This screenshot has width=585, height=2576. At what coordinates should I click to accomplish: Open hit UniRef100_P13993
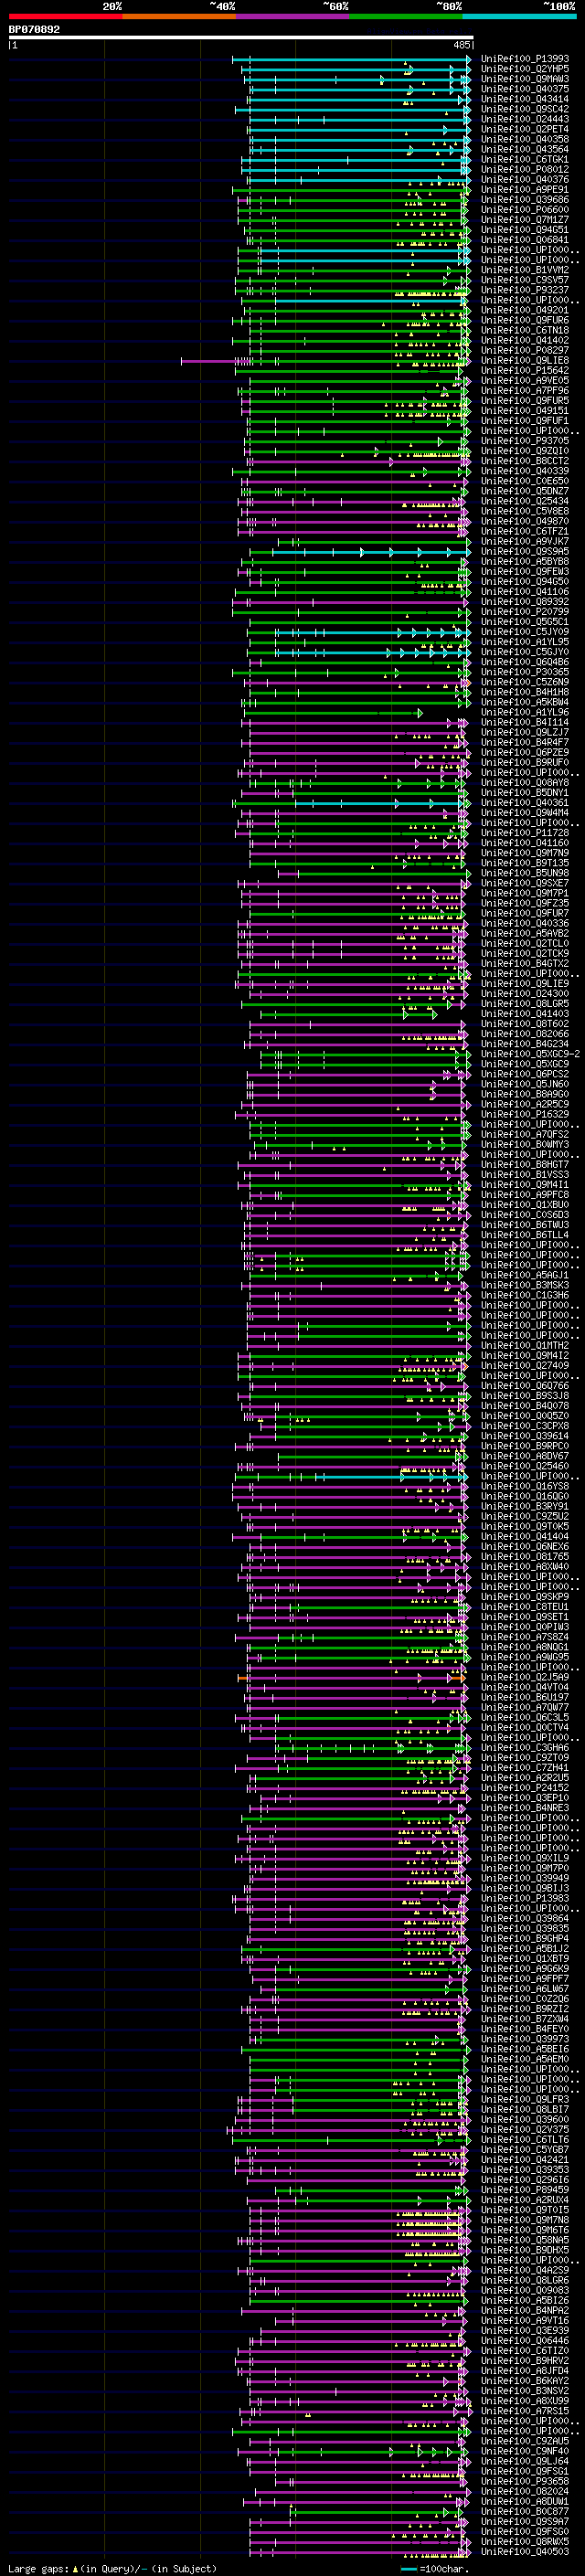click(x=525, y=59)
